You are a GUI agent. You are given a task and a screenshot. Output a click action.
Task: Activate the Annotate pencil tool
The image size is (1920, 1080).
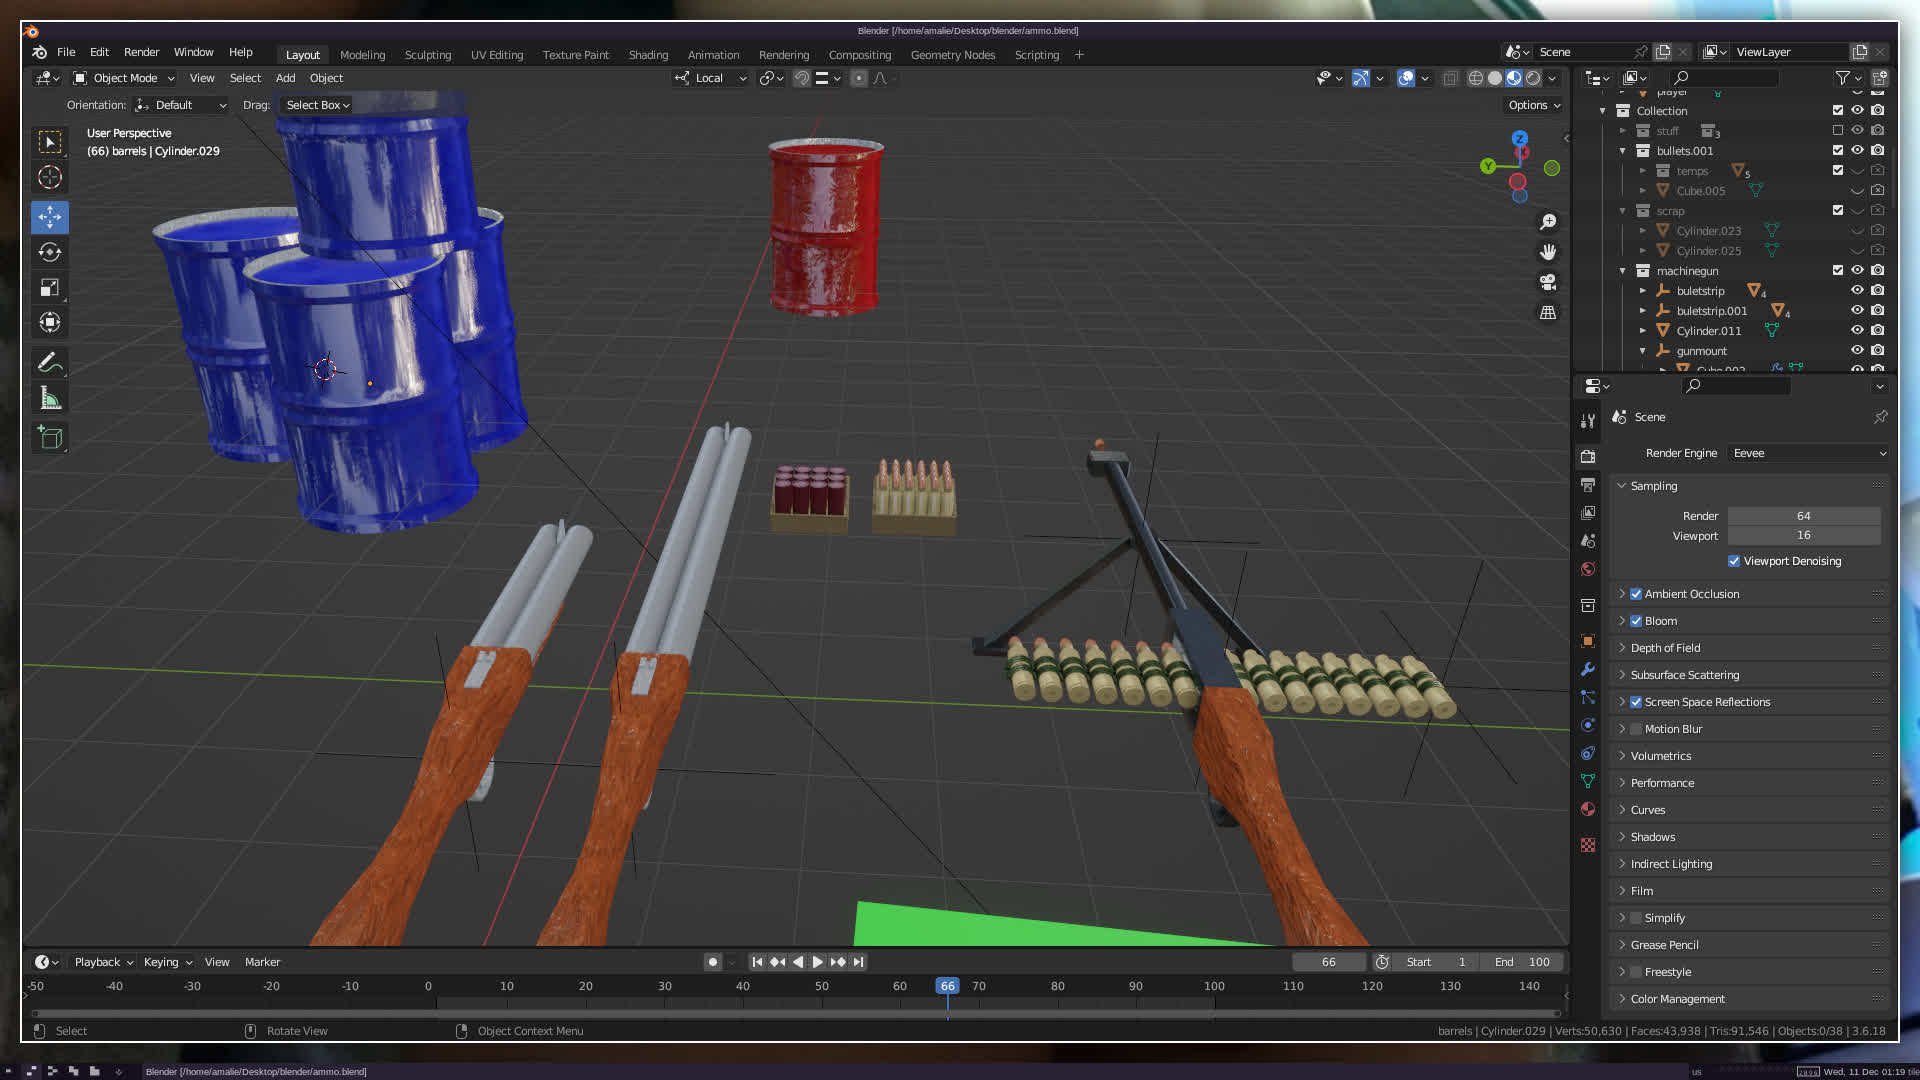pos(50,362)
